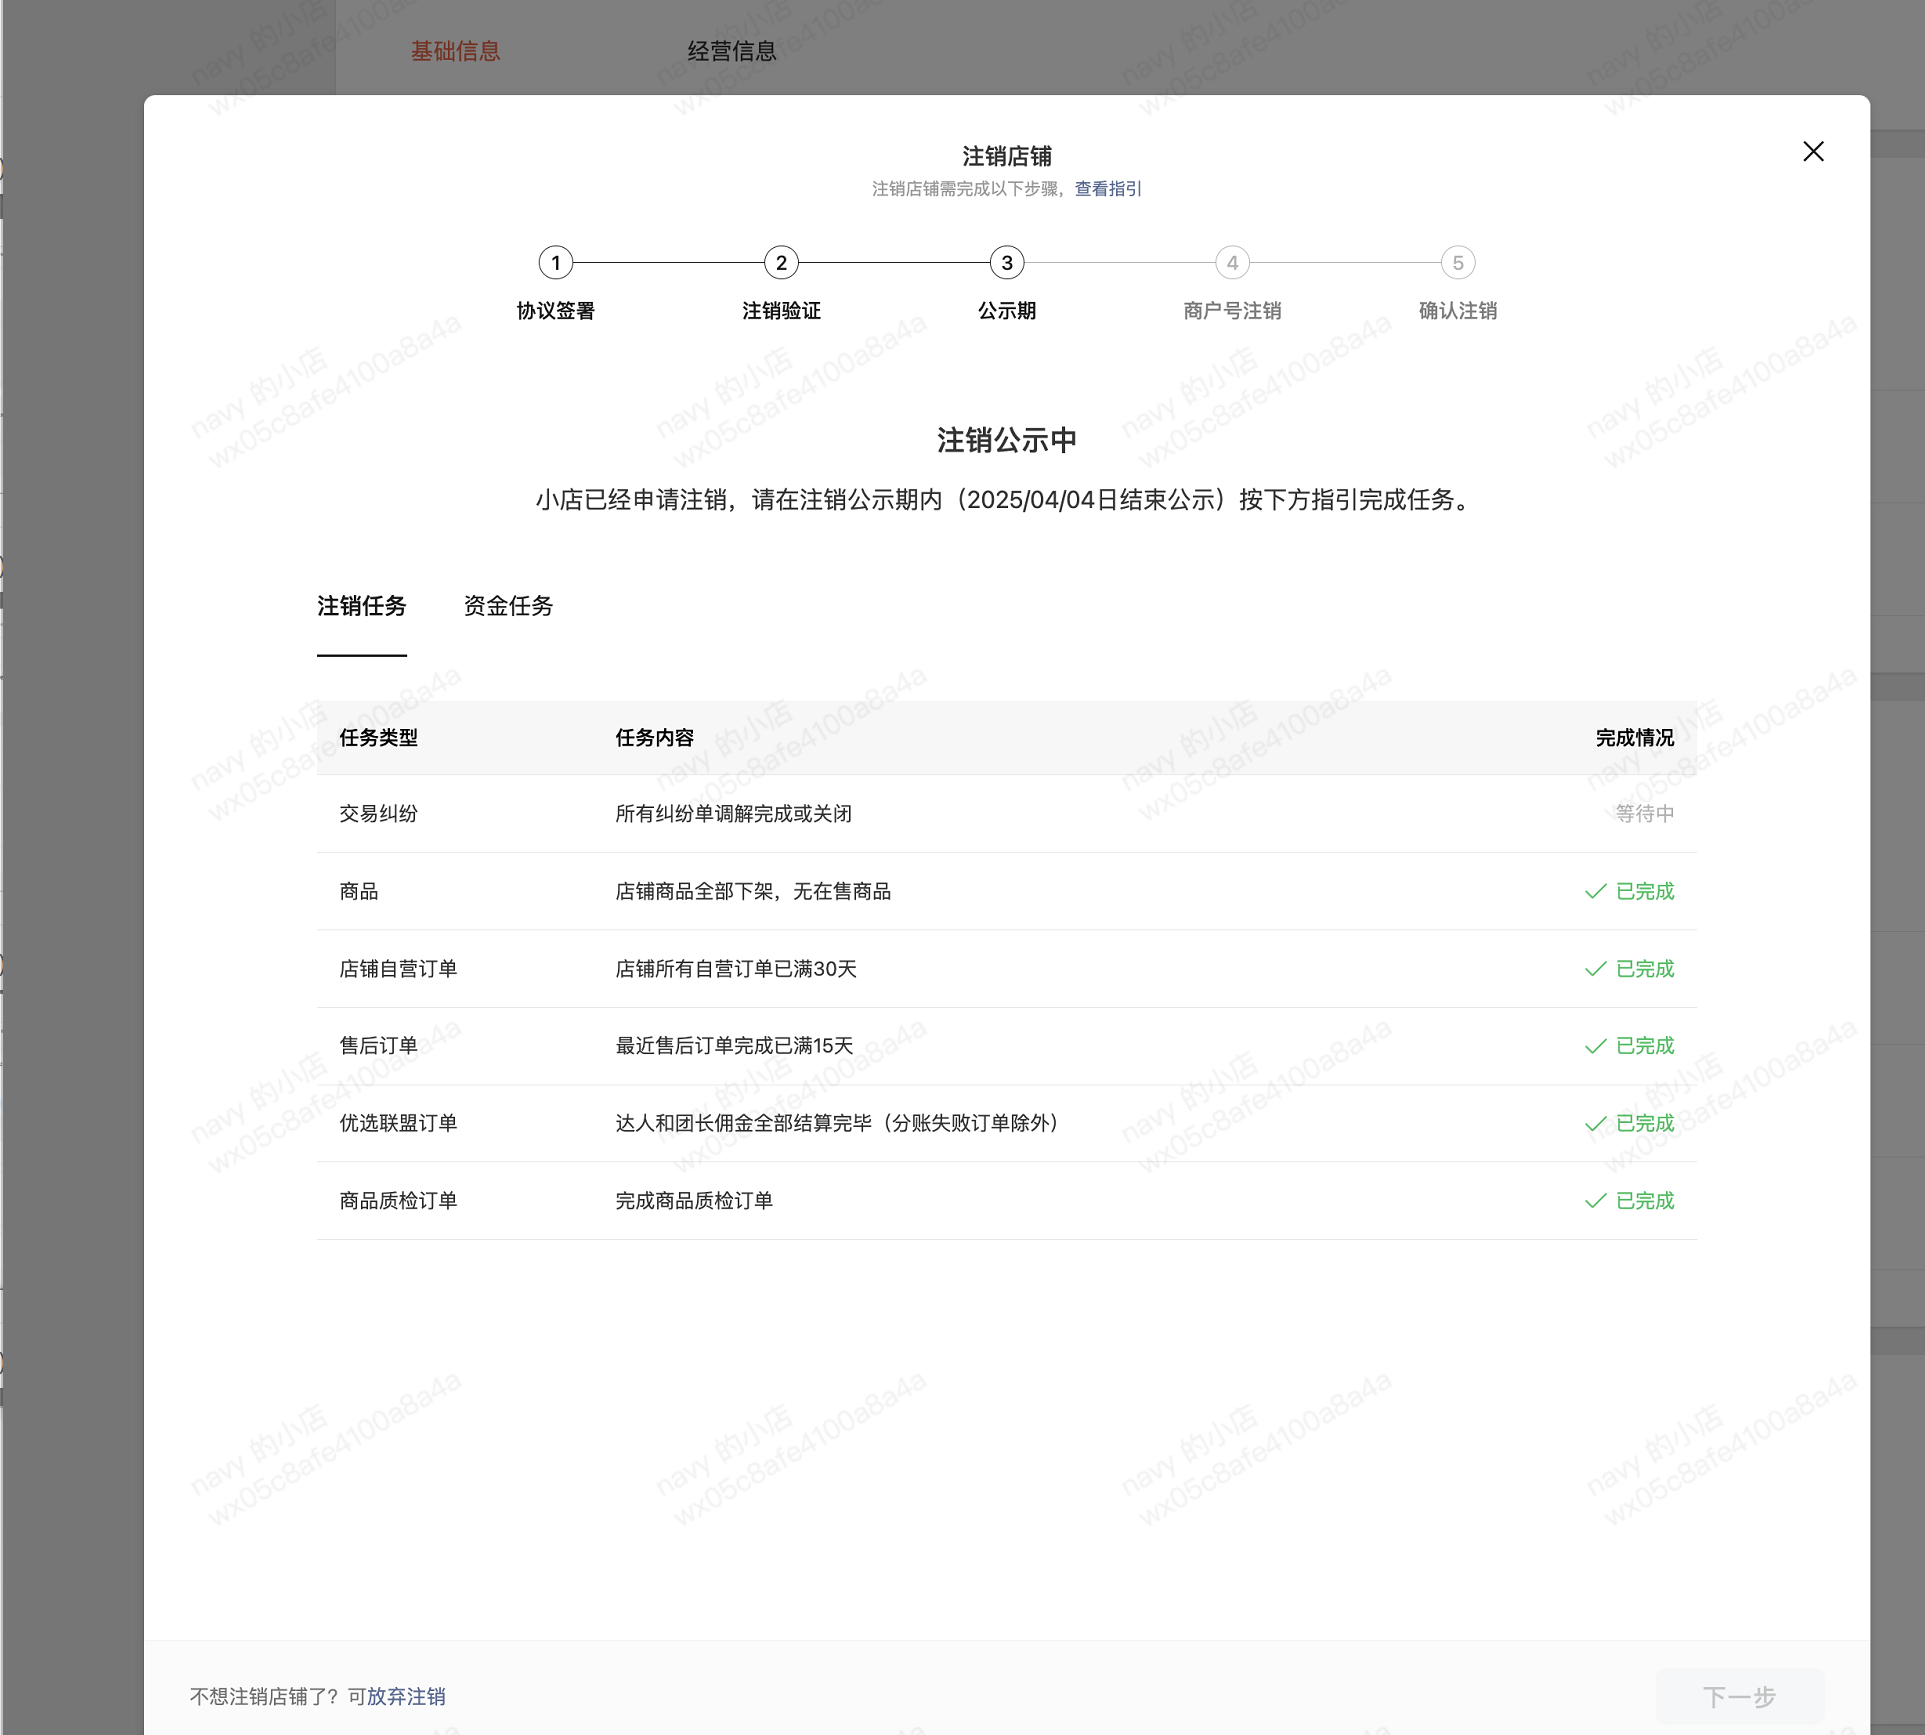The height and width of the screenshot is (1735, 1925).
Task: Open the 基础信息 tab in background page
Action: (x=456, y=51)
